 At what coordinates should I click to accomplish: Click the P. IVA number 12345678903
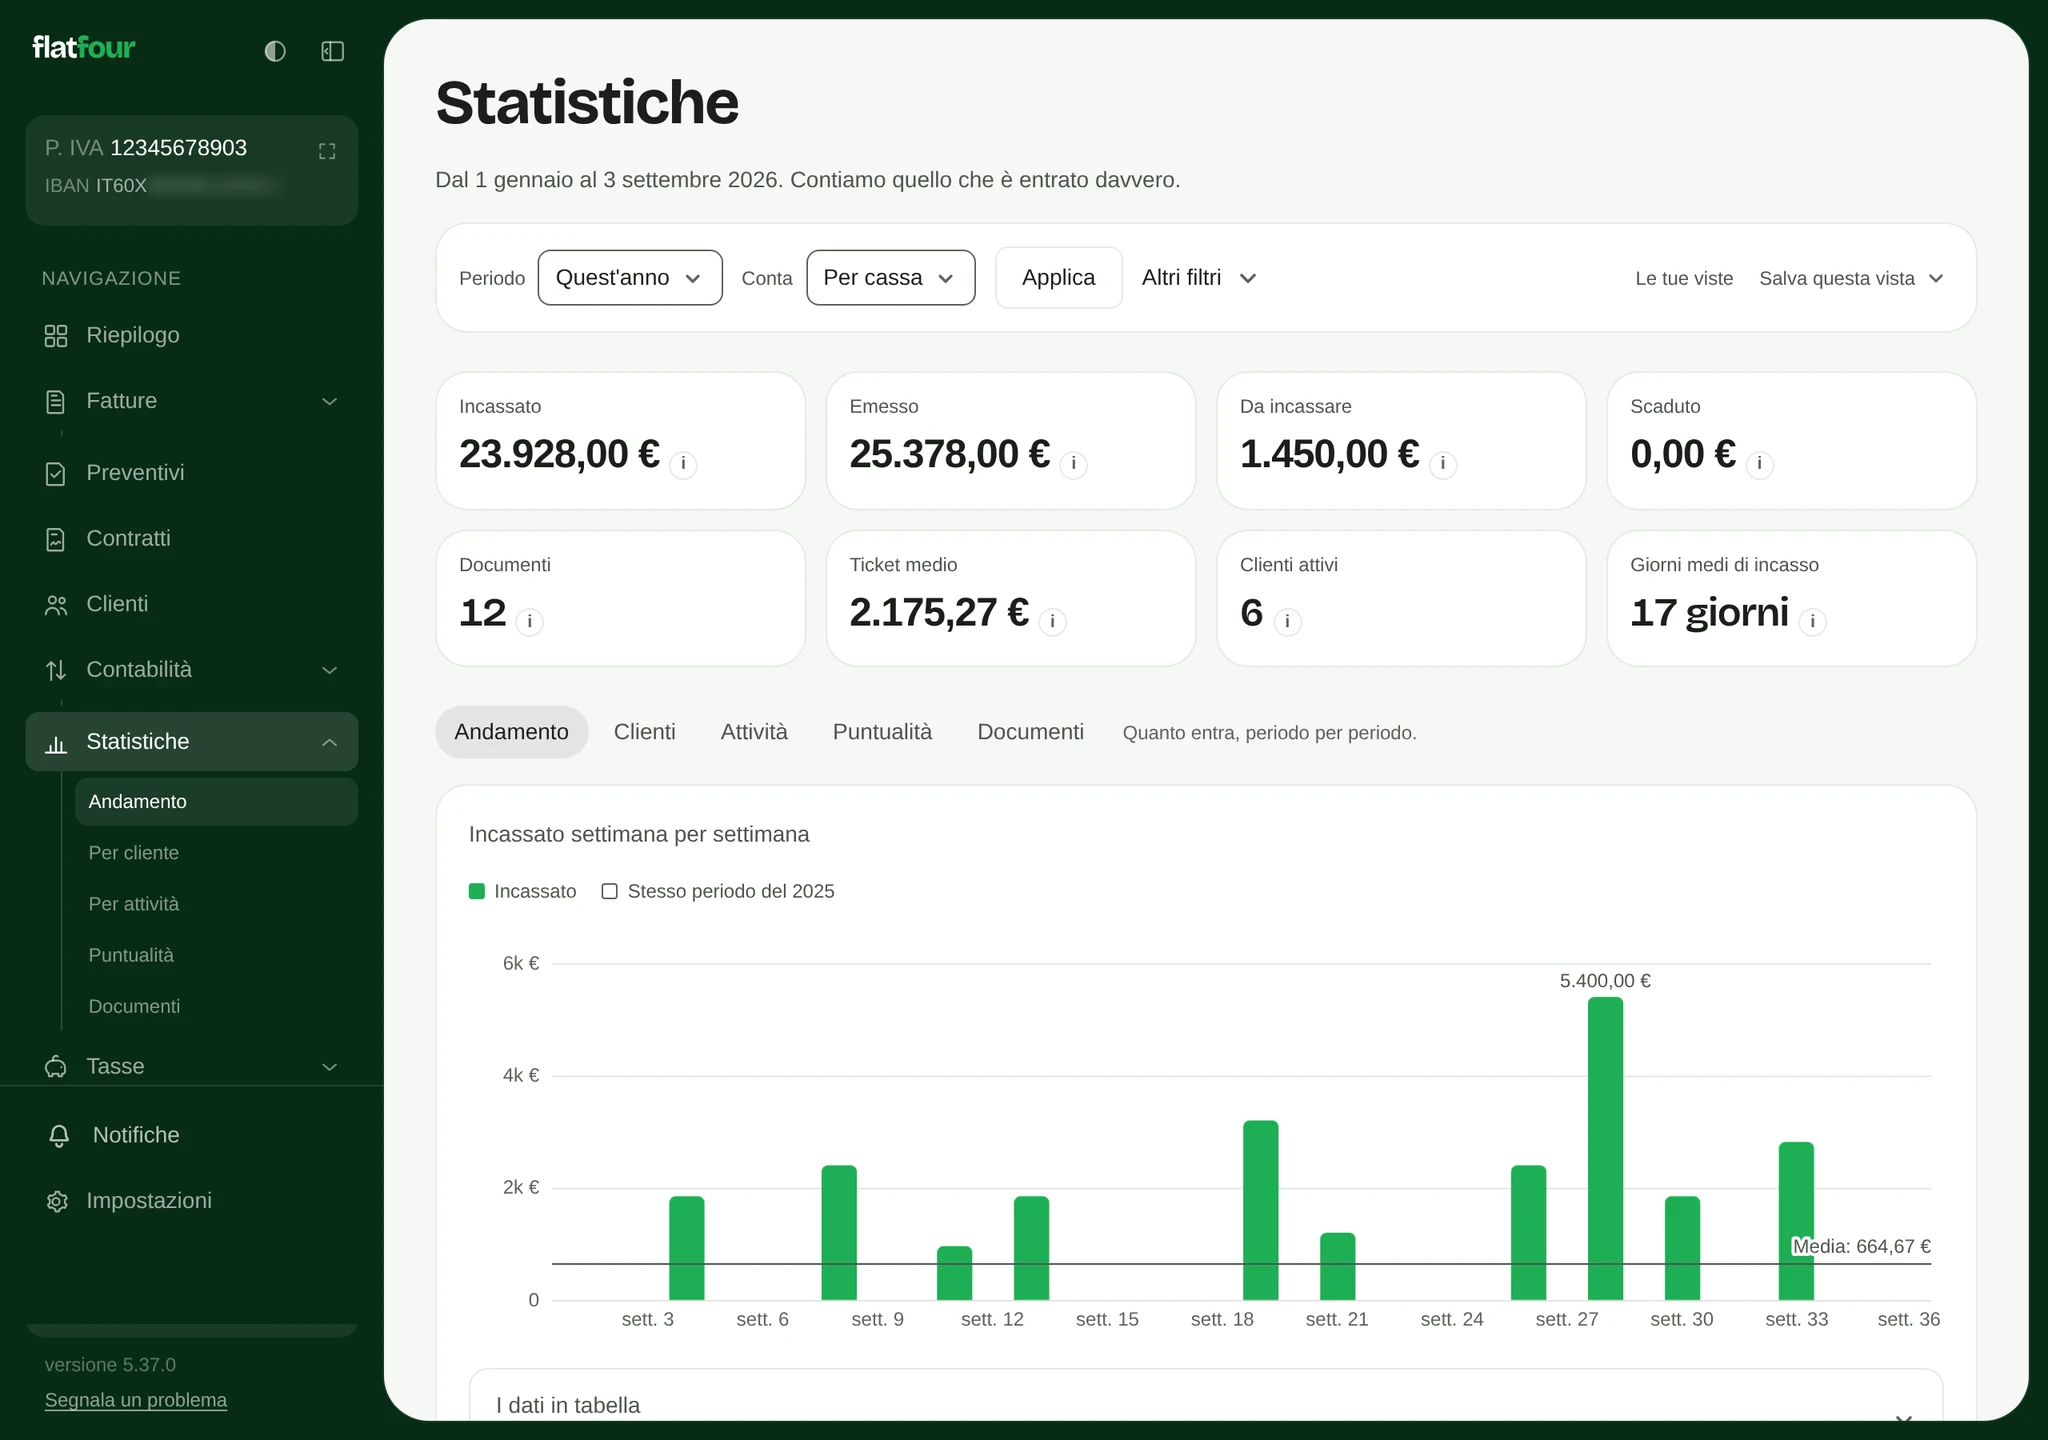coord(178,148)
